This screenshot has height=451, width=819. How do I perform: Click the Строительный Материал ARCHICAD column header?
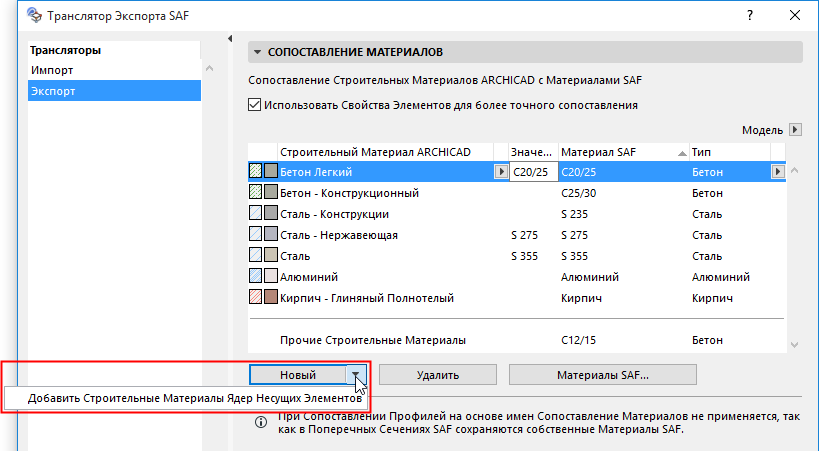point(385,152)
